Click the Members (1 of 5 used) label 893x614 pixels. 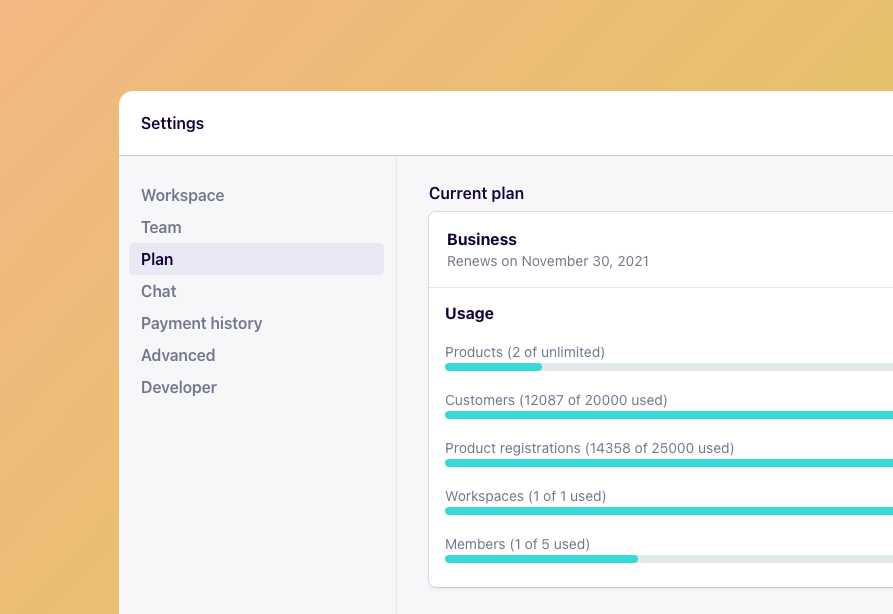[x=517, y=544]
